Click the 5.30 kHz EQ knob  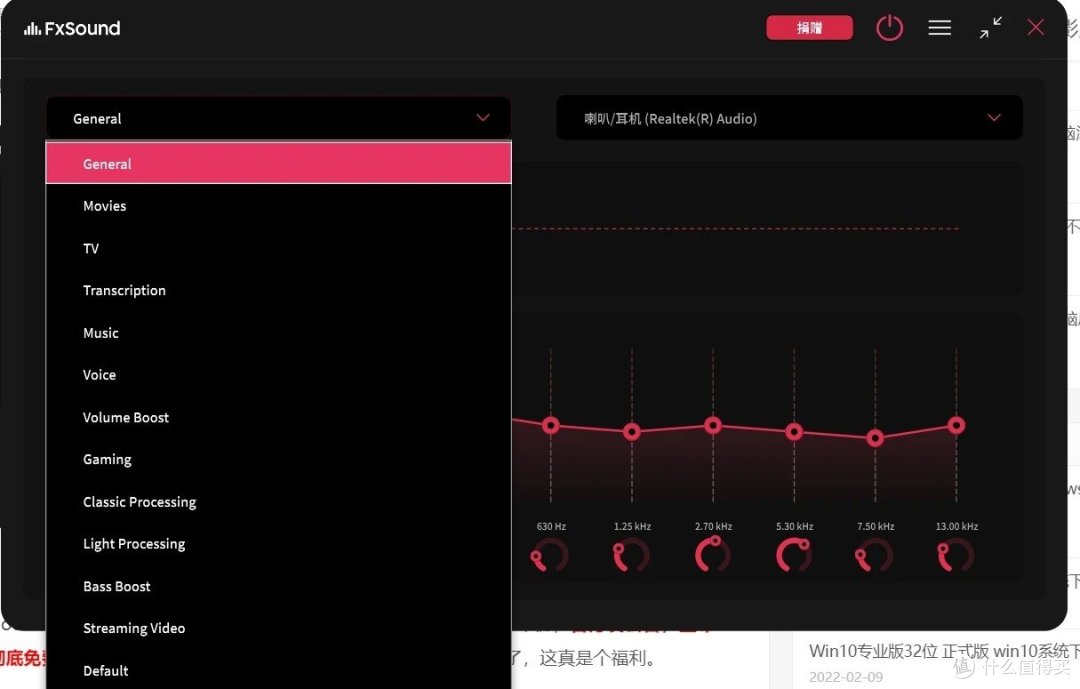tap(793, 554)
